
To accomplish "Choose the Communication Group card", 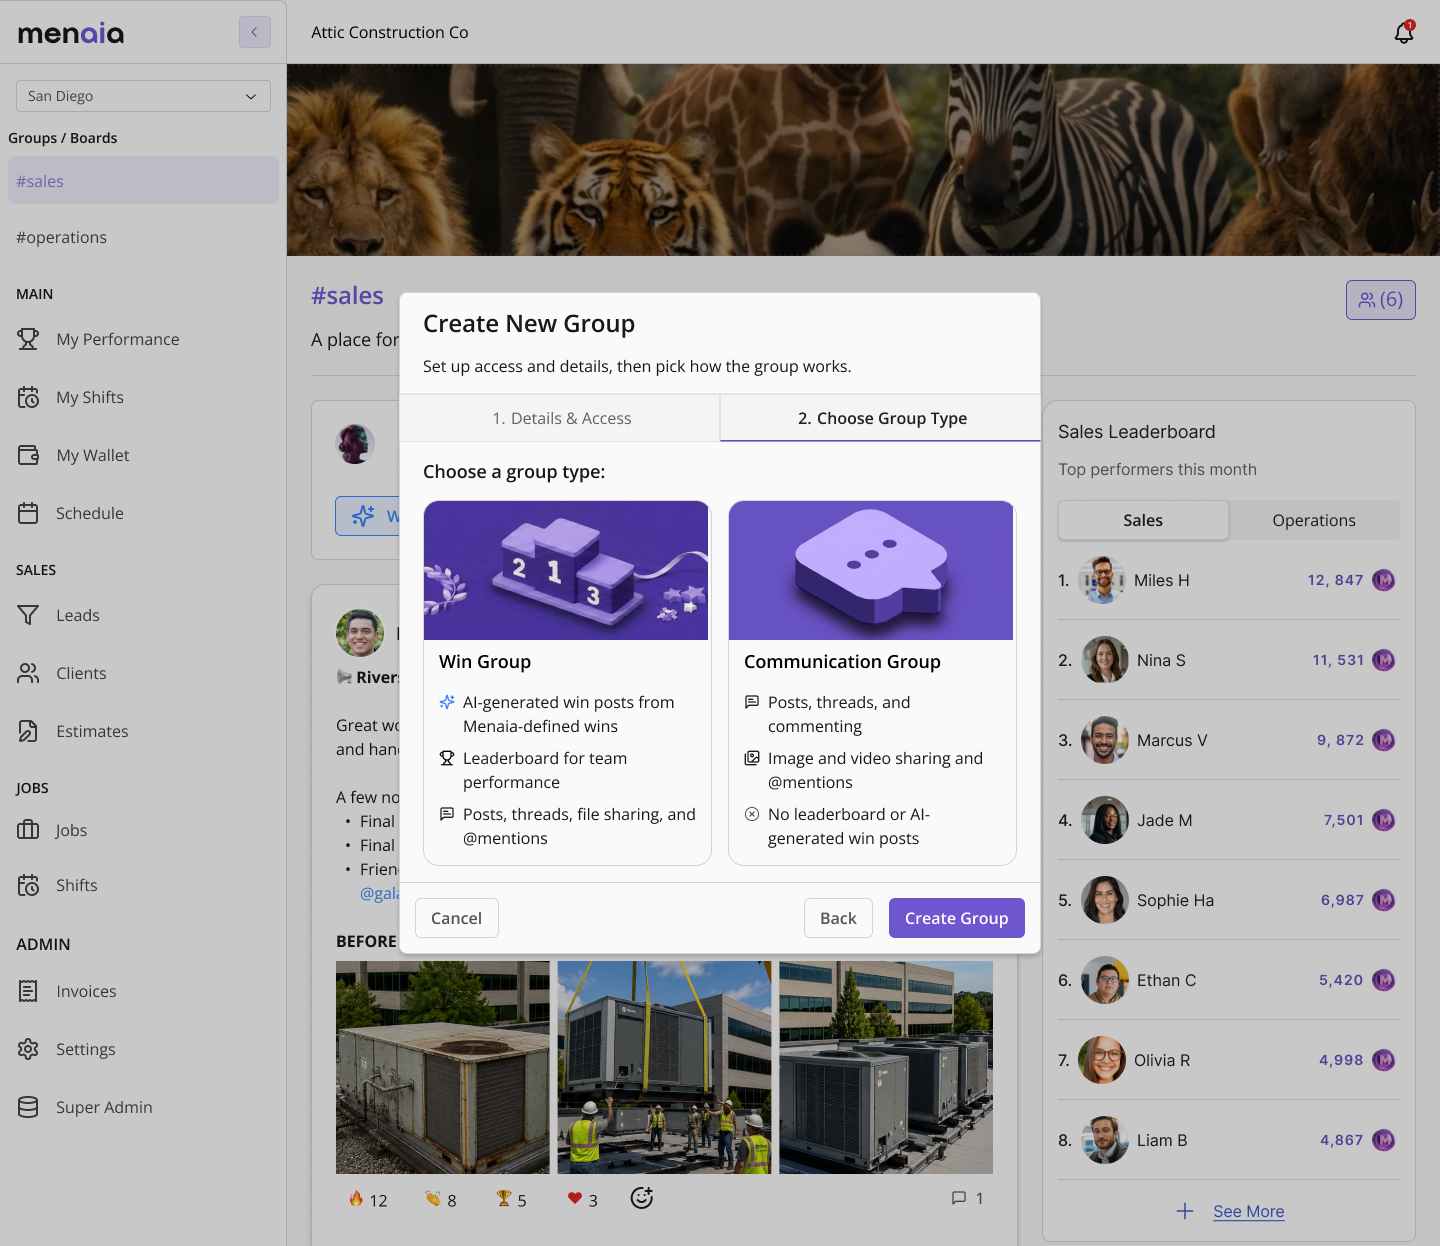I will pos(872,683).
